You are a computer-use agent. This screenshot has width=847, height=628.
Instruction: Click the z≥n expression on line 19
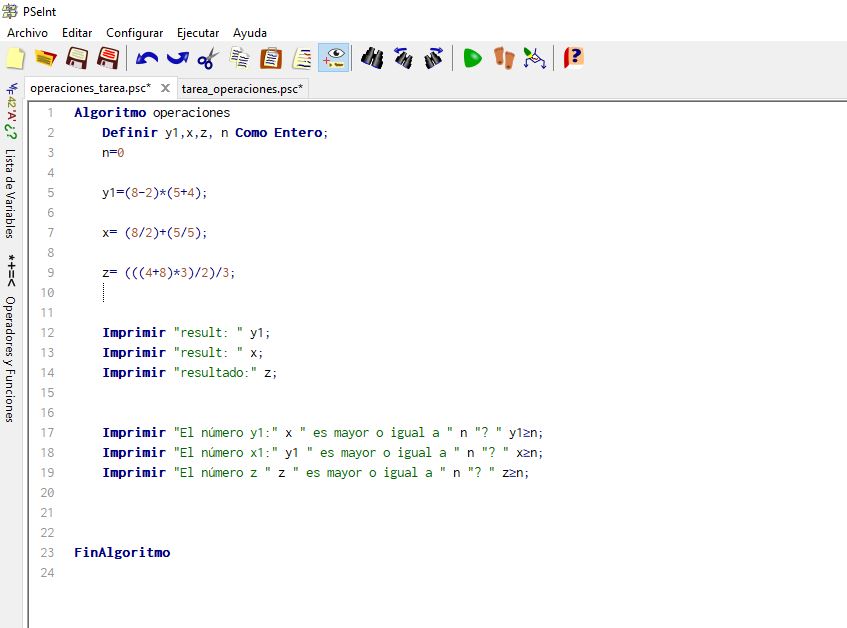click(515, 472)
